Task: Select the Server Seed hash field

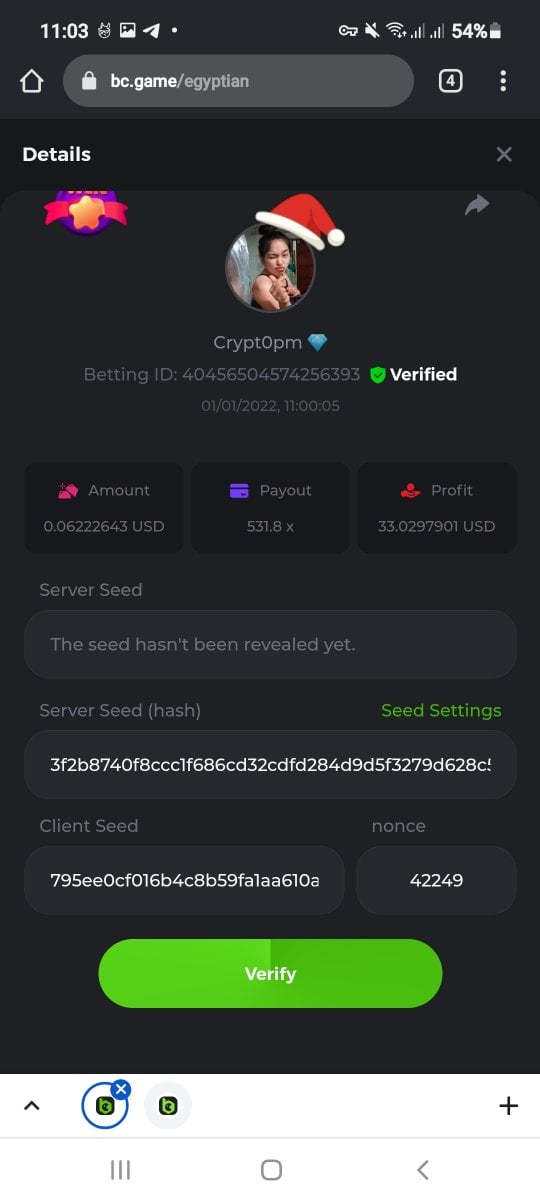Action: tap(270, 764)
